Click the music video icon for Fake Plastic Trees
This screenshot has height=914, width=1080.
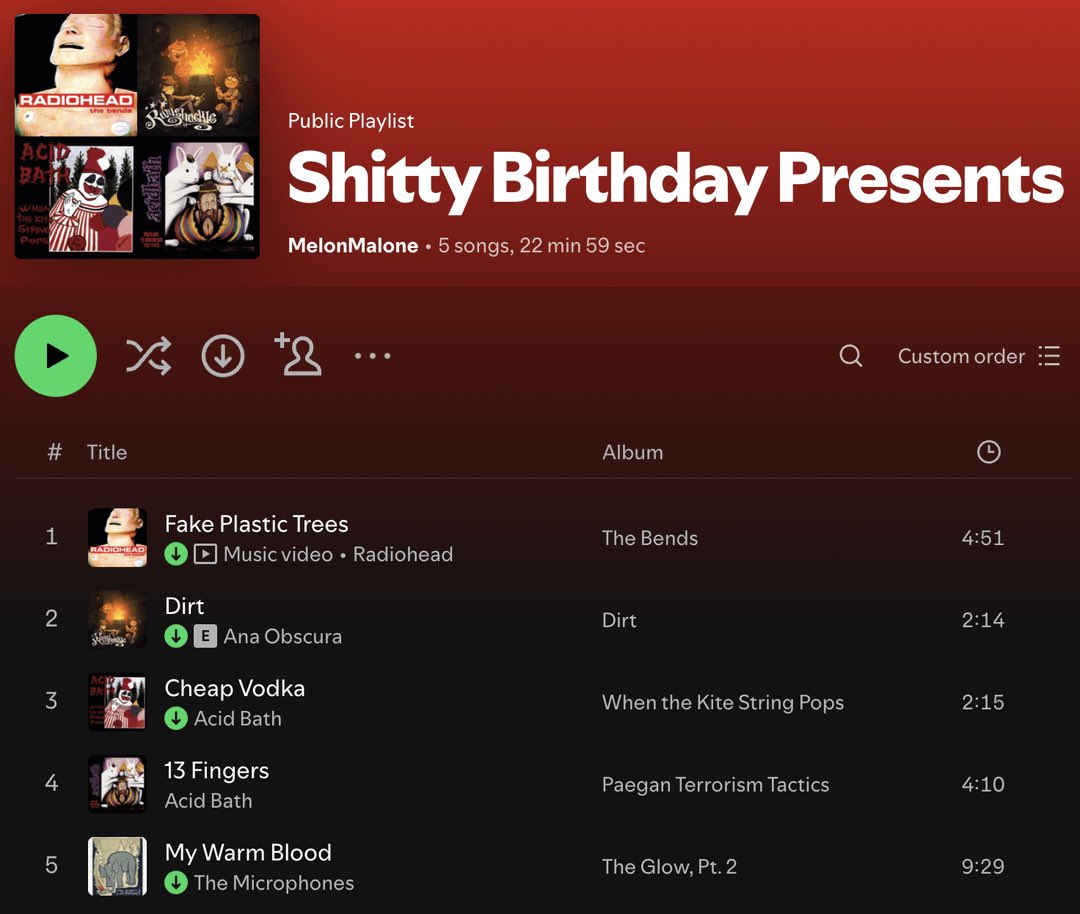205,554
